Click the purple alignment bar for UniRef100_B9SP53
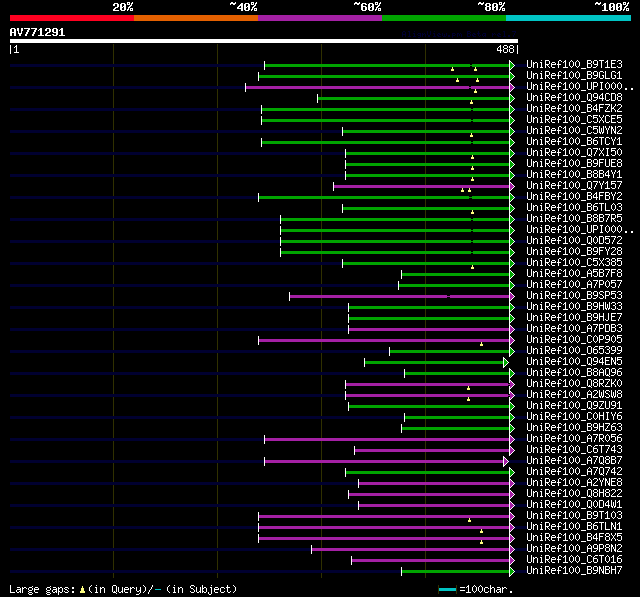 [400, 296]
